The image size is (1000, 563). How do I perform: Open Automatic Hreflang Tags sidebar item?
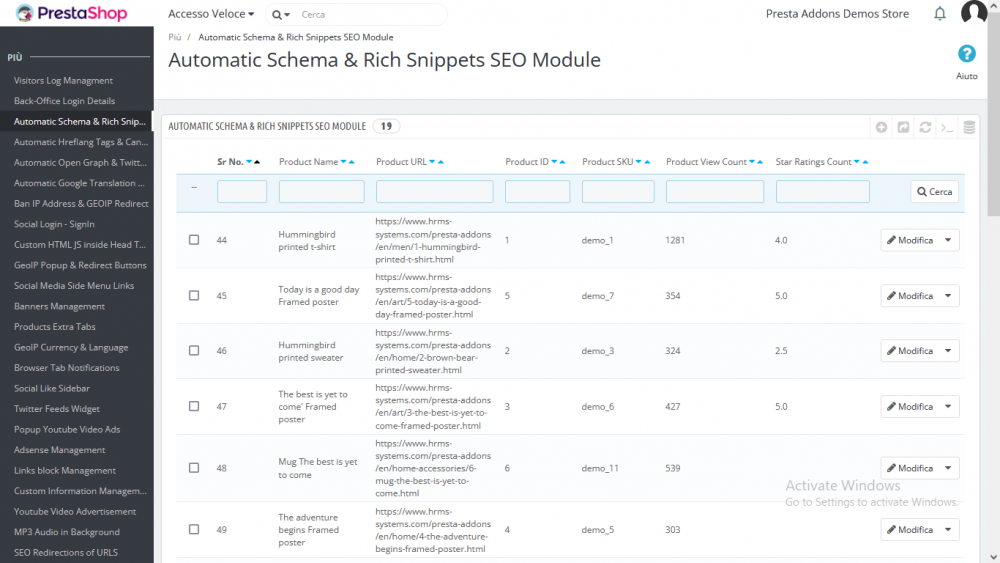pyautogui.click(x=80, y=142)
